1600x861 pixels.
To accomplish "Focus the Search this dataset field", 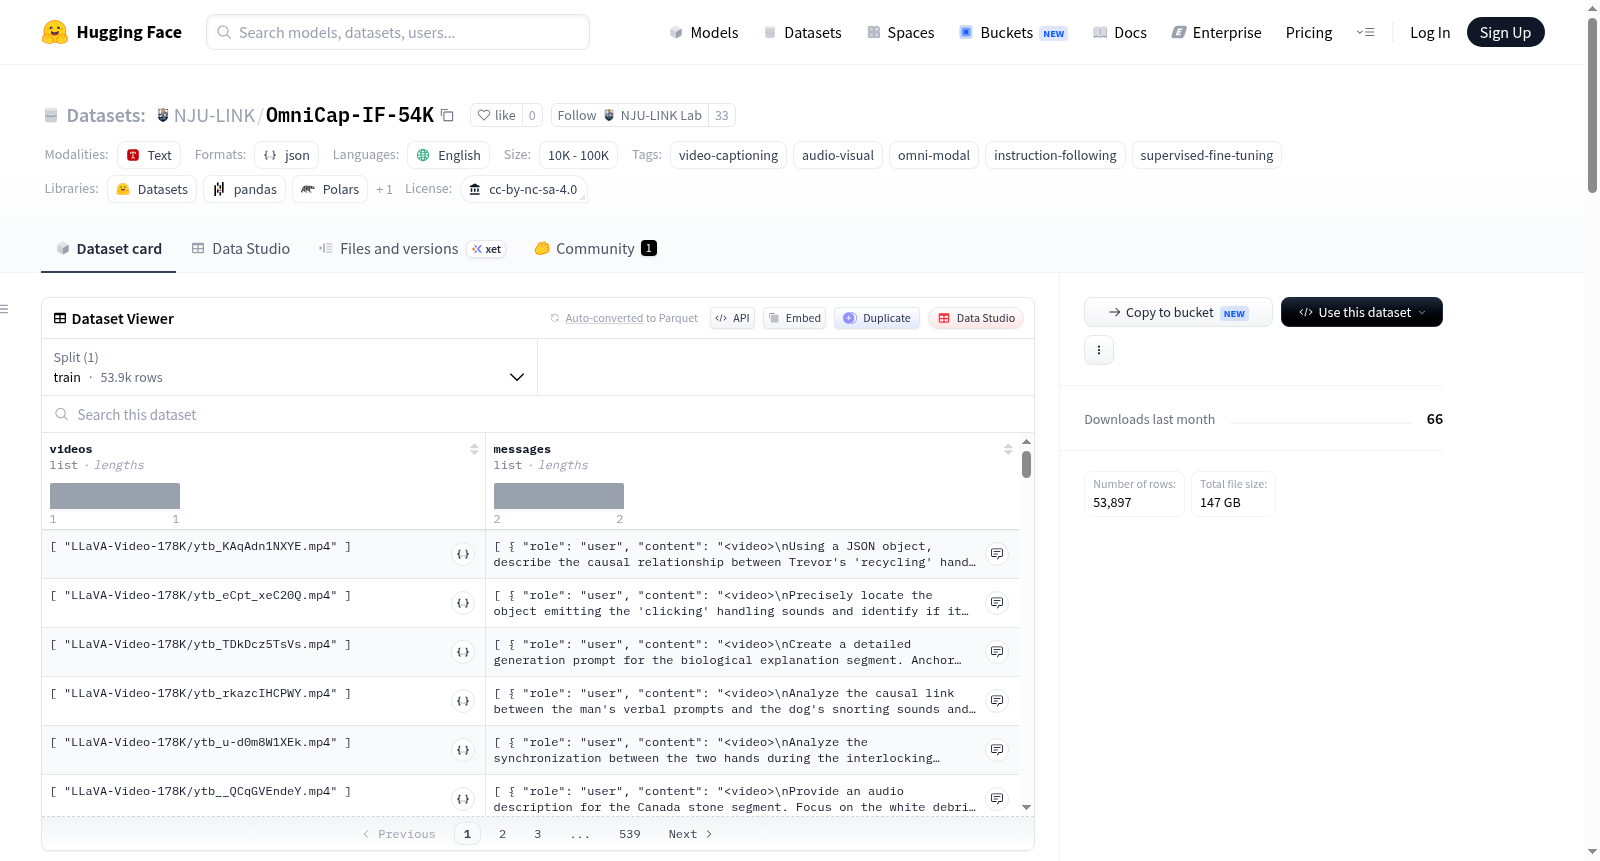I will pos(538,415).
